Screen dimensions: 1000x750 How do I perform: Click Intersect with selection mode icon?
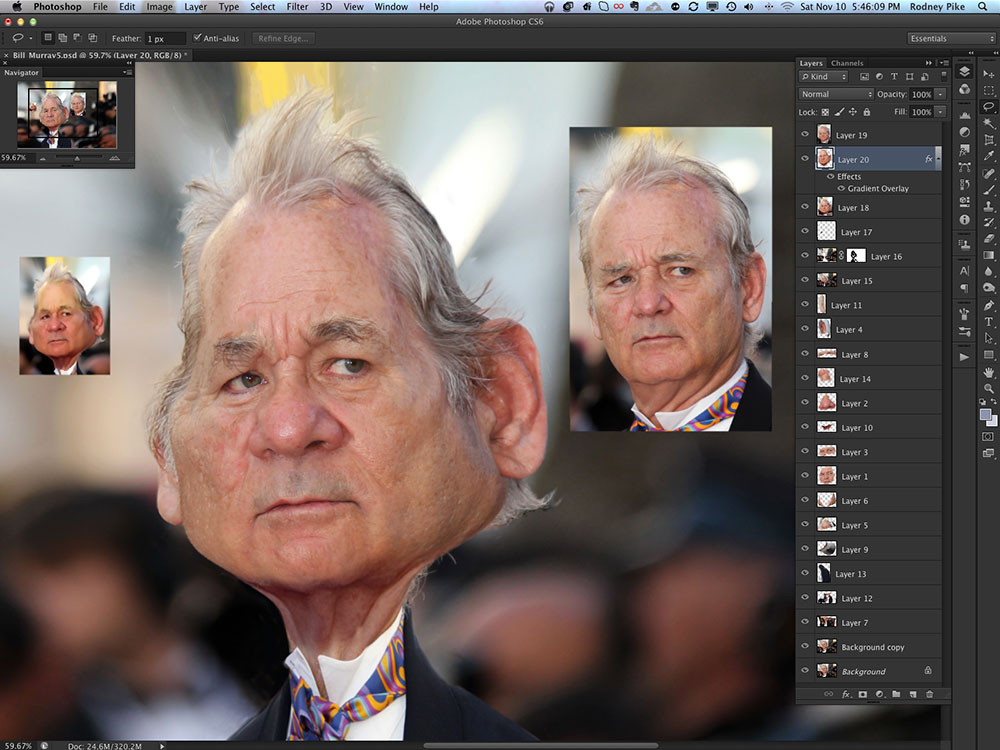[92, 38]
